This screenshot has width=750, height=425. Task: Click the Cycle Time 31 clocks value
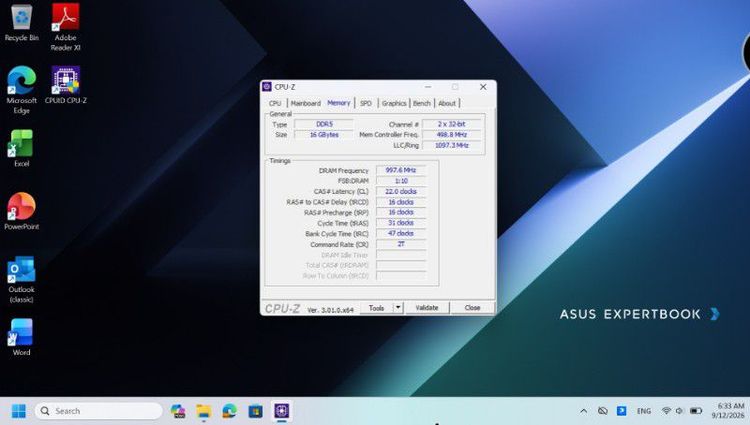click(401, 223)
